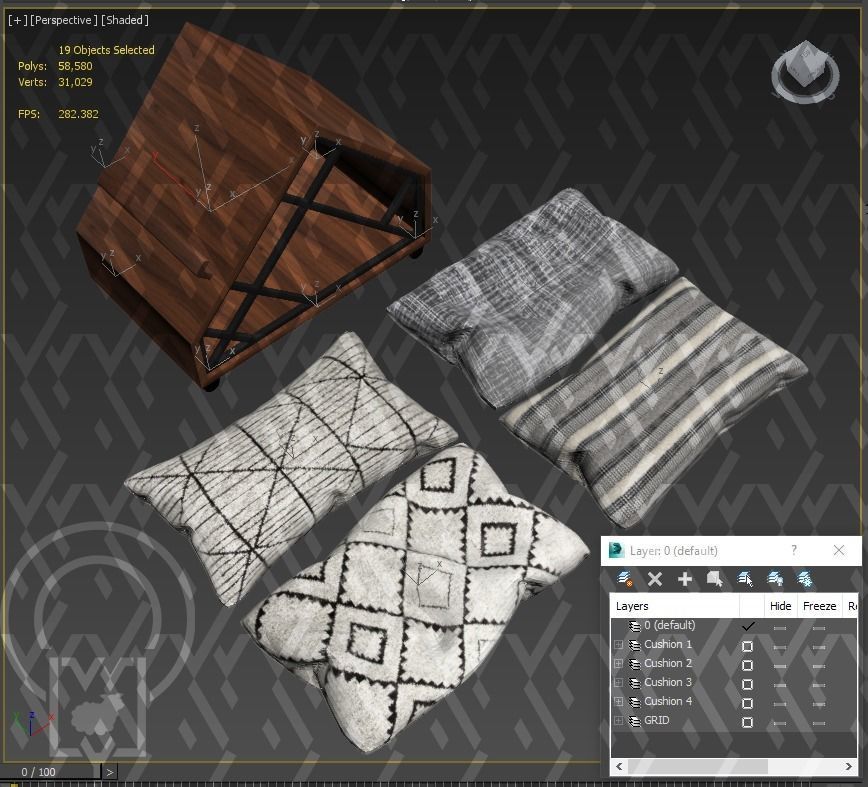Click the Layers column header
This screenshot has height=787, width=868.
click(675, 606)
